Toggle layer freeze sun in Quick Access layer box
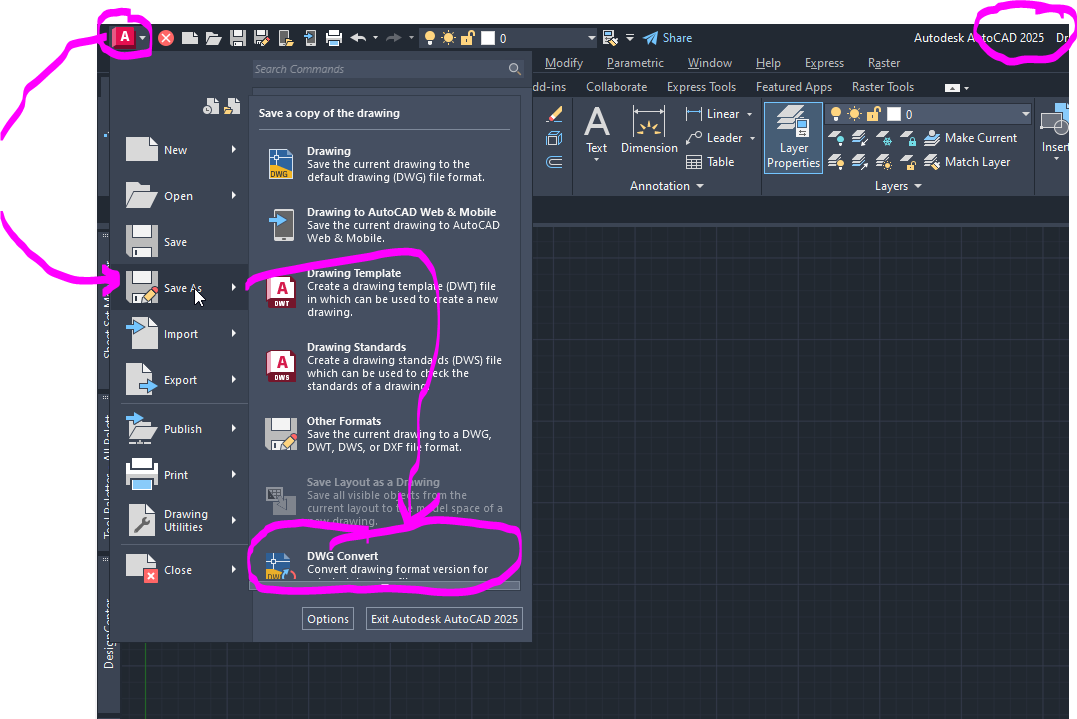The height and width of the screenshot is (719, 1077). (449, 38)
